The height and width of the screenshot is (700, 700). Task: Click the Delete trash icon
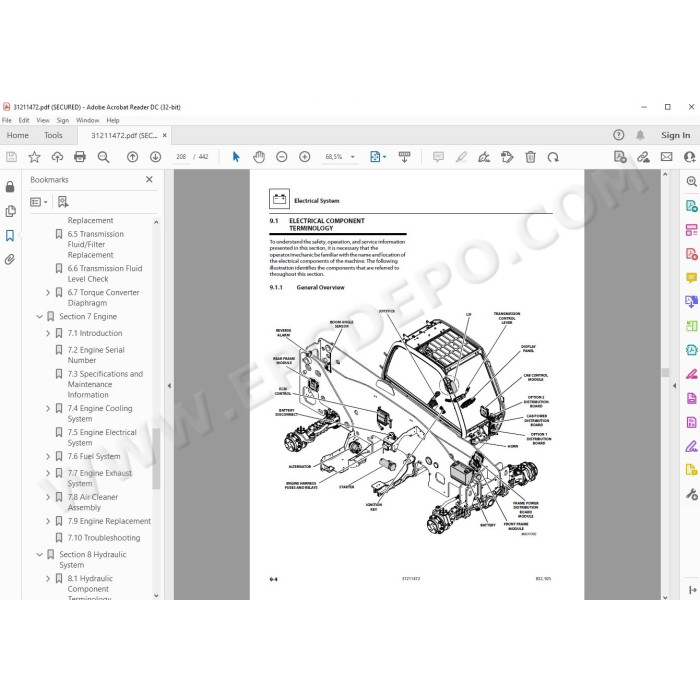[x=530, y=157]
